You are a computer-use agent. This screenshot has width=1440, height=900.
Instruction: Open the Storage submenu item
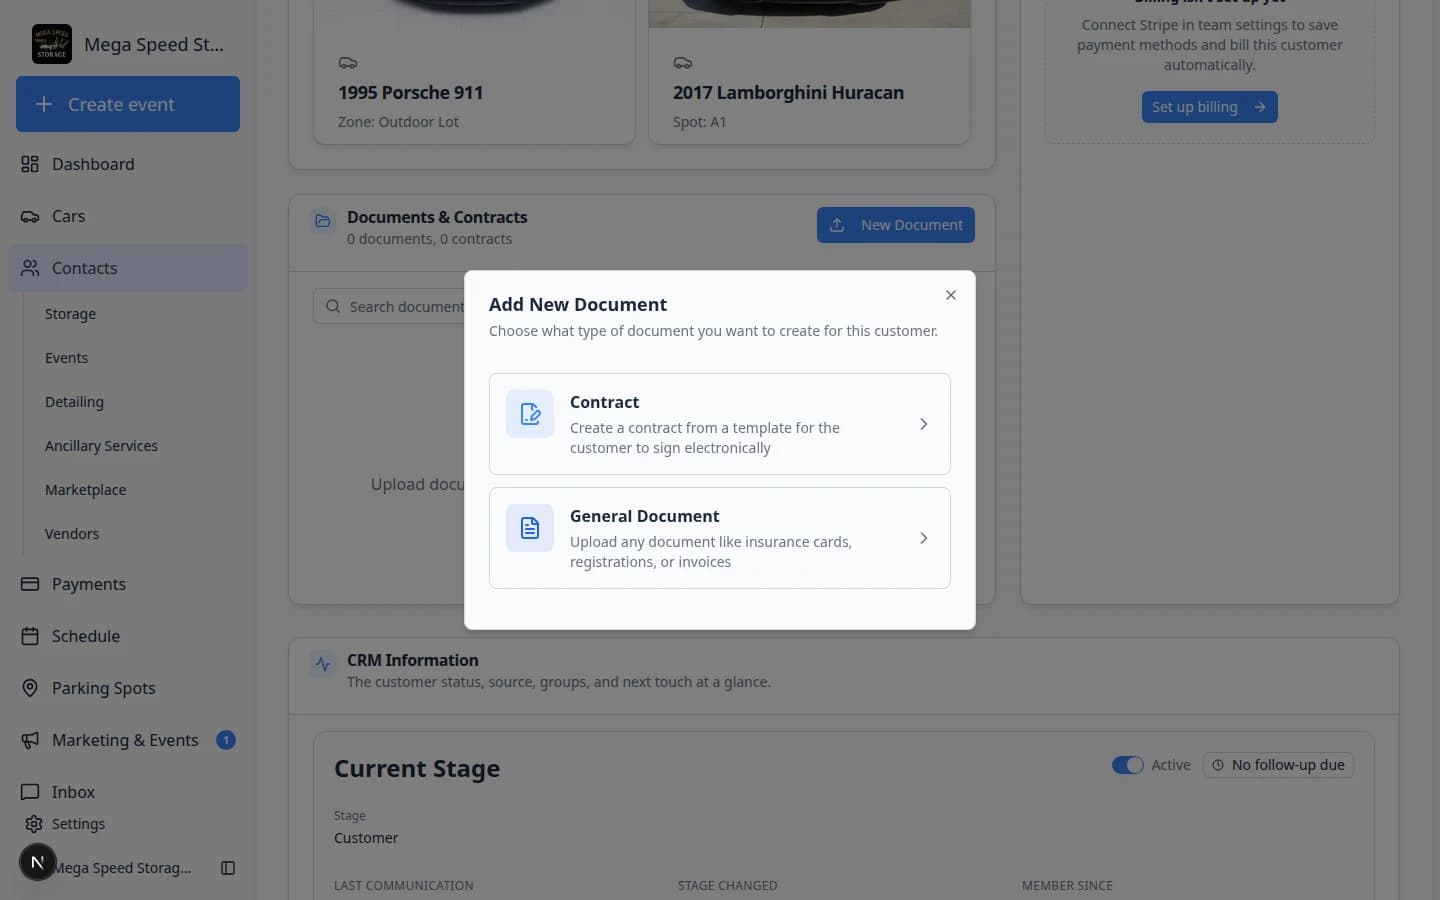coord(70,314)
